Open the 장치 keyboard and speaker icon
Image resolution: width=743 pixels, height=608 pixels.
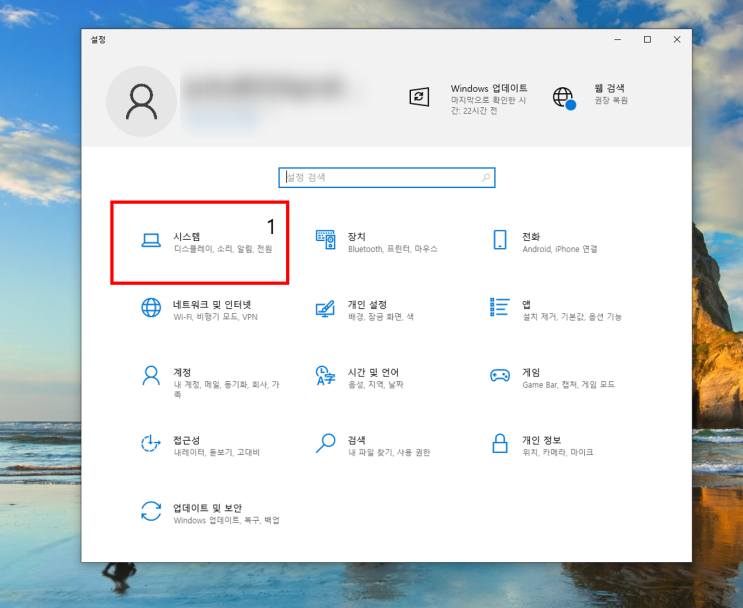(326, 240)
